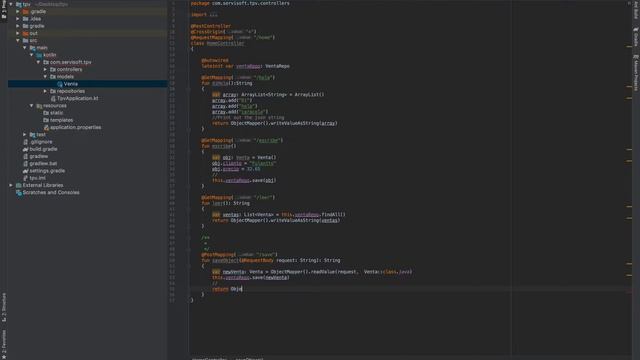Click the orange out folder icon
The width and height of the screenshot is (640, 360).
coord(26,33)
